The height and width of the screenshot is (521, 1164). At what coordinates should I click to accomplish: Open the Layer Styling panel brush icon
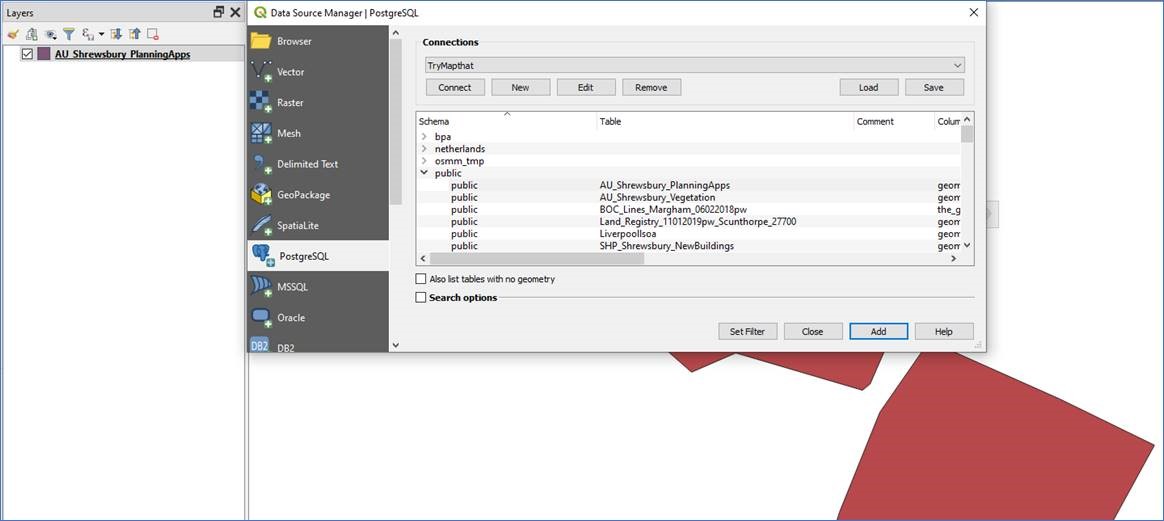pyautogui.click(x=13, y=33)
